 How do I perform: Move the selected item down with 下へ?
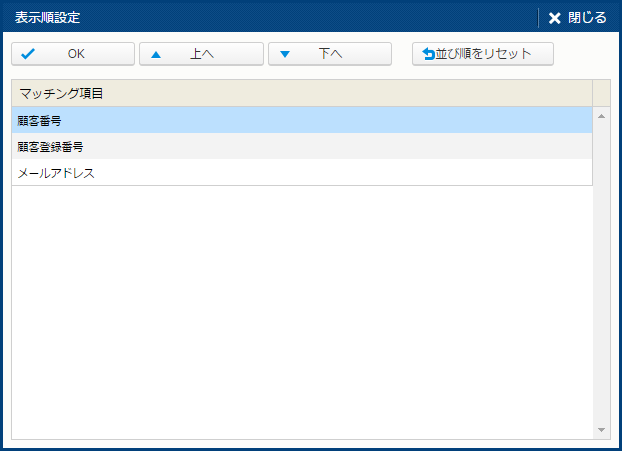pos(330,54)
